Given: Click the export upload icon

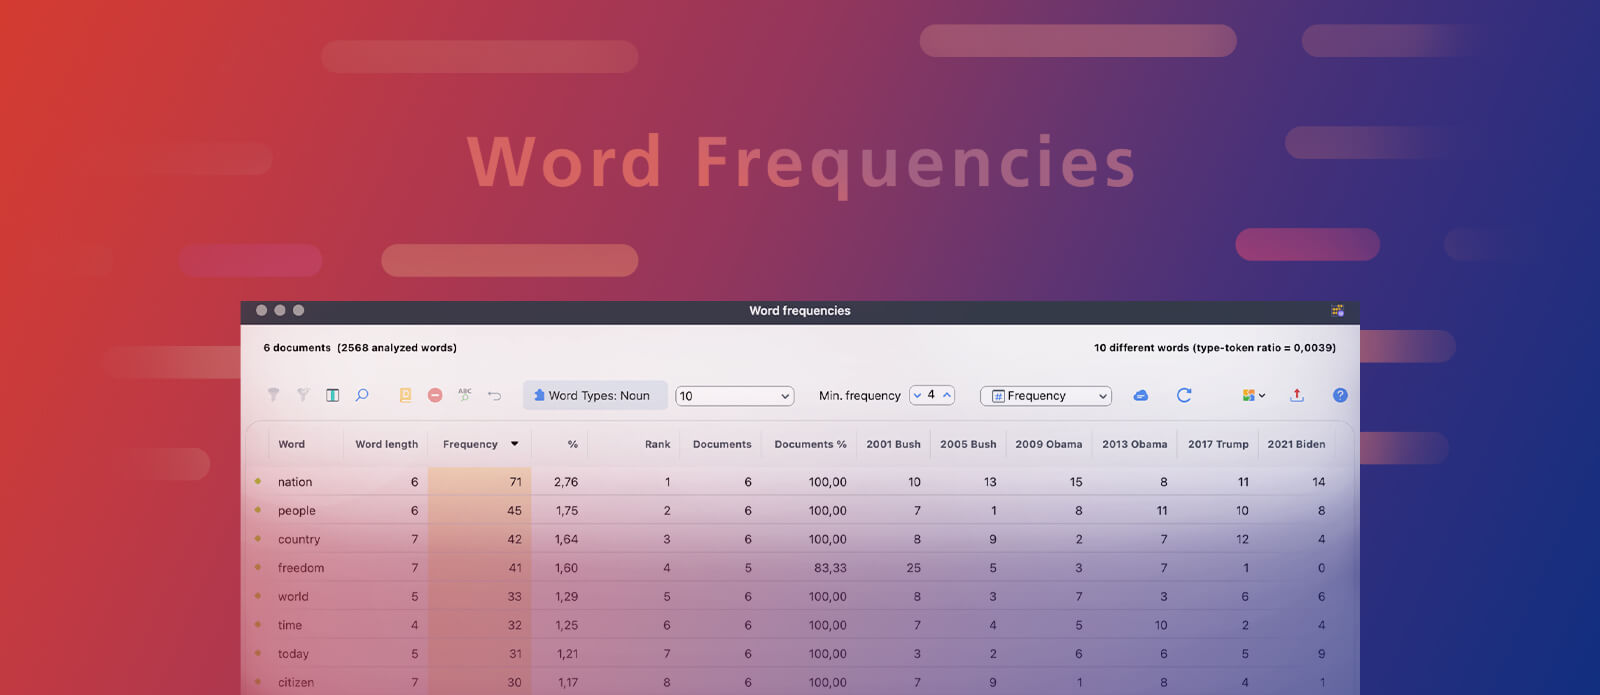Looking at the screenshot, I should [x=1297, y=395].
